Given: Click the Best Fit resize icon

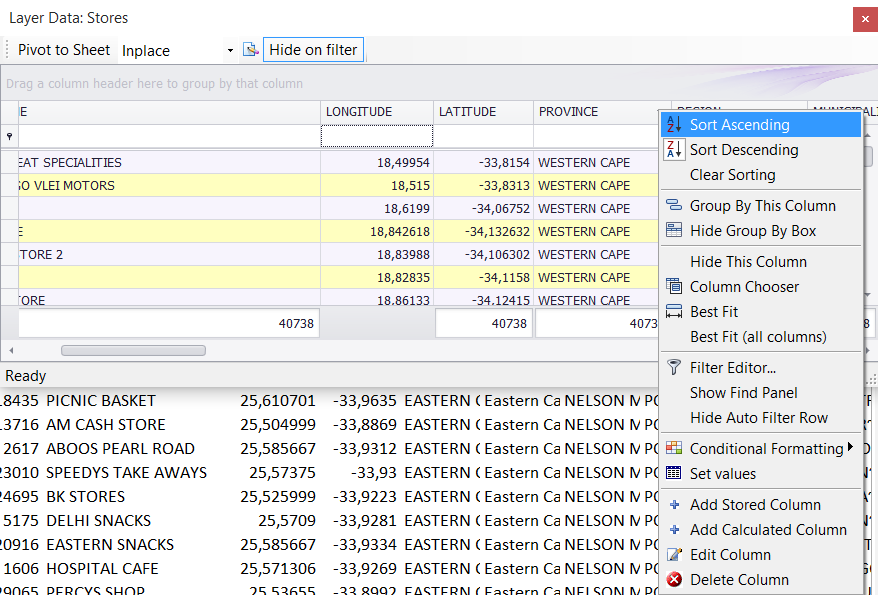Looking at the screenshot, I should [674, 311].
